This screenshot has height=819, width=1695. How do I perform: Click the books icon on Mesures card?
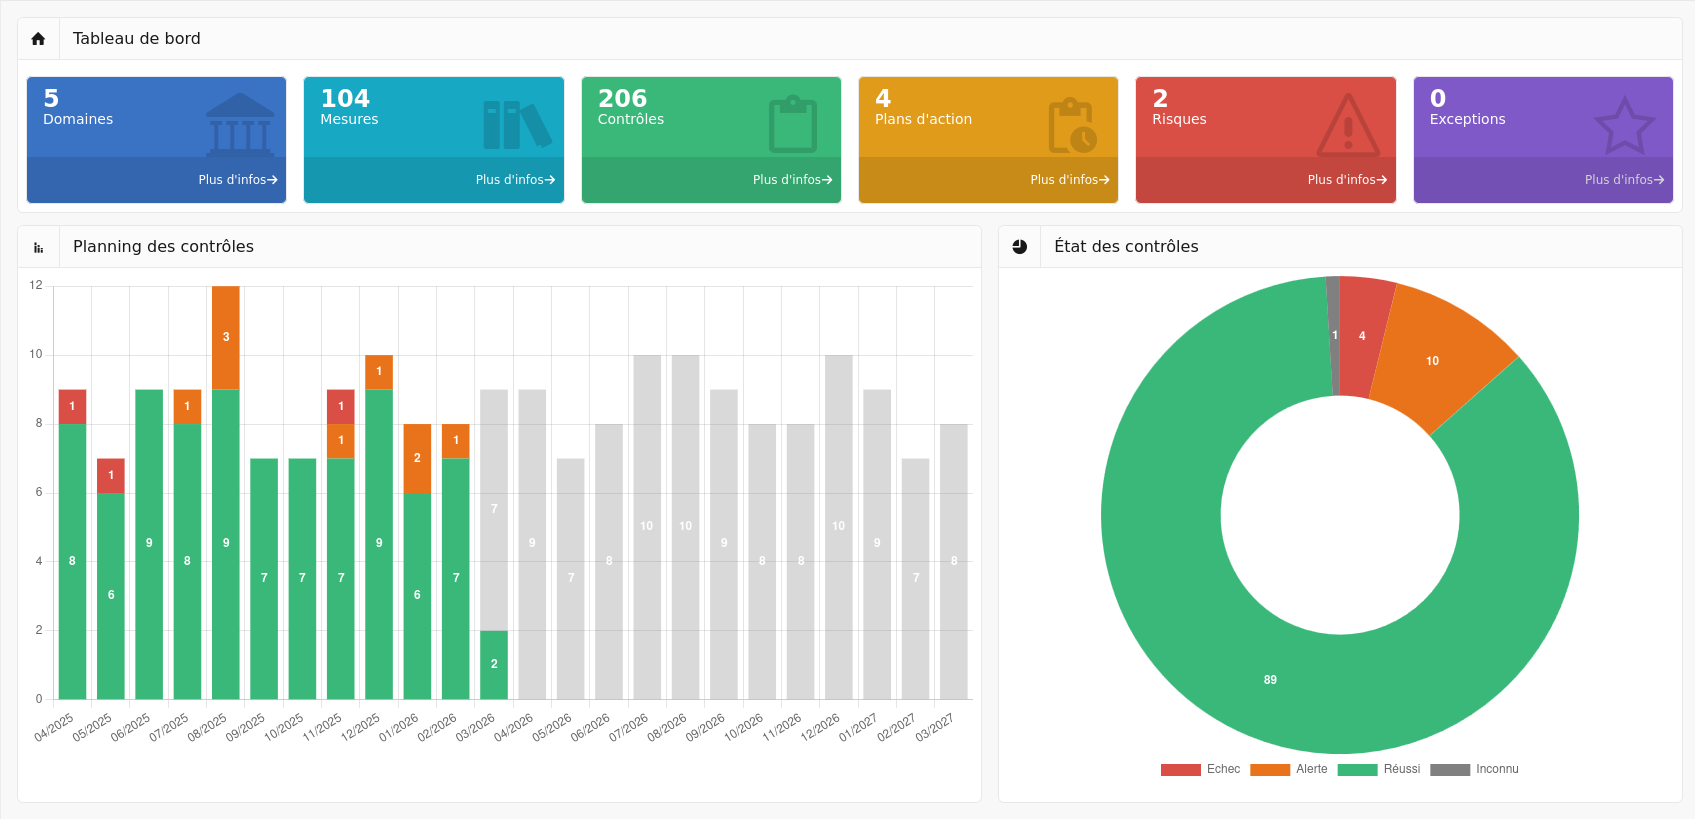click(516, 125)
